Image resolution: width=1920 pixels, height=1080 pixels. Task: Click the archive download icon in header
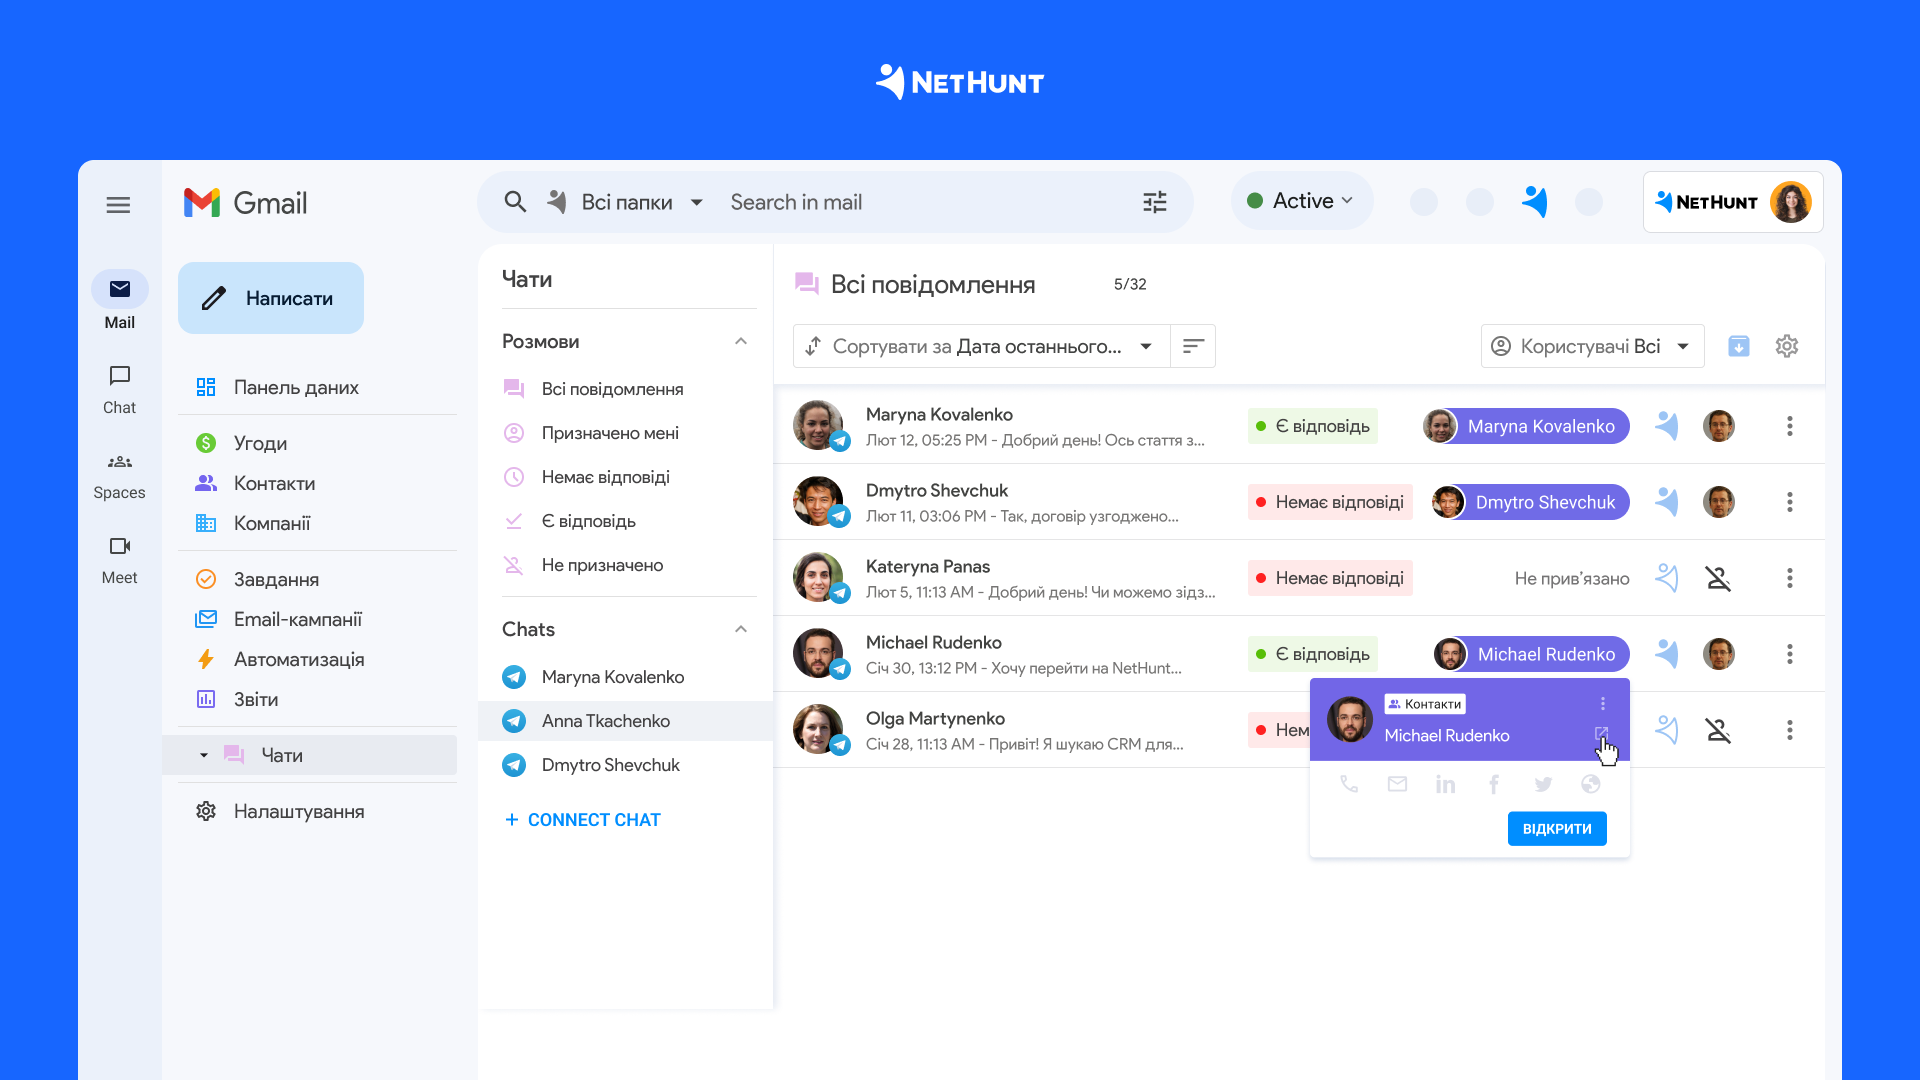click(1739, 346)
